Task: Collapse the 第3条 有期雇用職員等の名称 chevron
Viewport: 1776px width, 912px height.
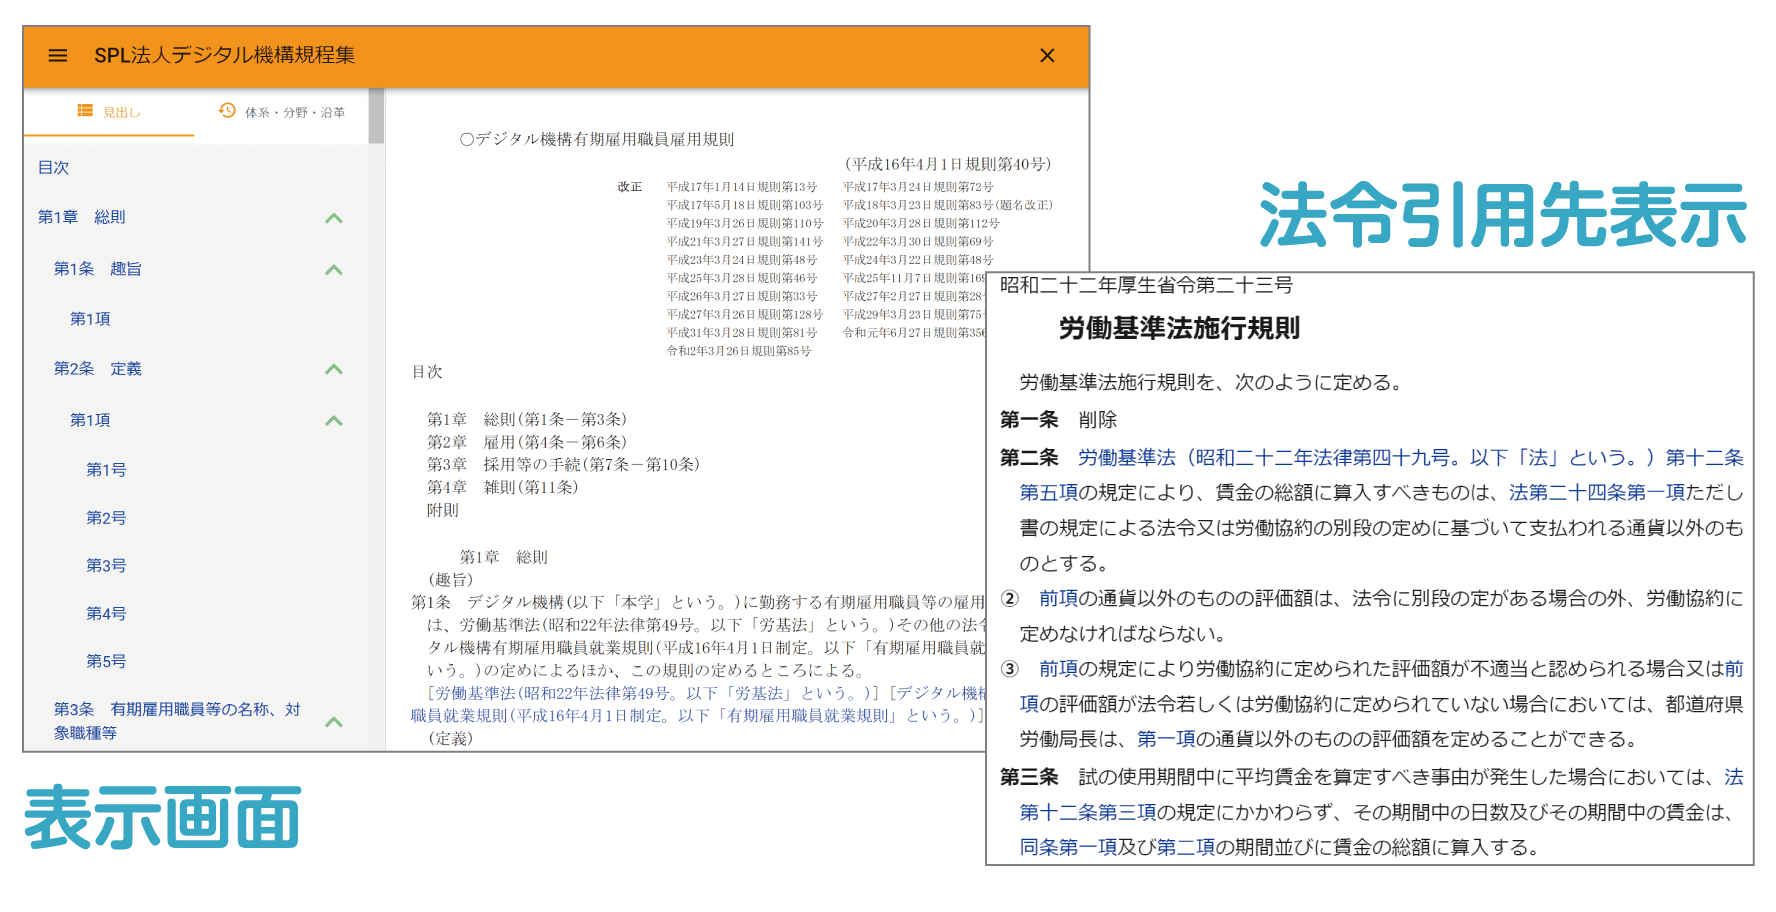Action: click(x=334, y=722)
